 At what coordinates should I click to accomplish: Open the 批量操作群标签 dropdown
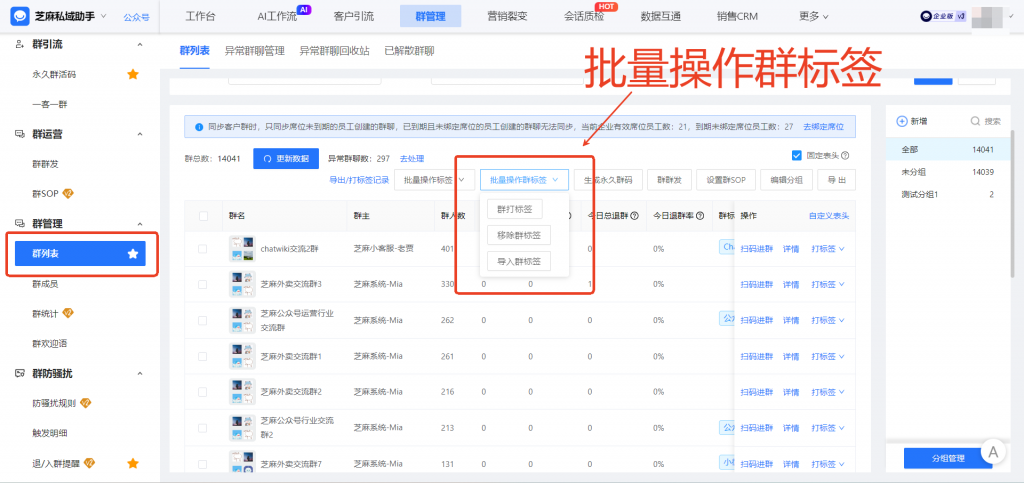(x=524, y=179)
